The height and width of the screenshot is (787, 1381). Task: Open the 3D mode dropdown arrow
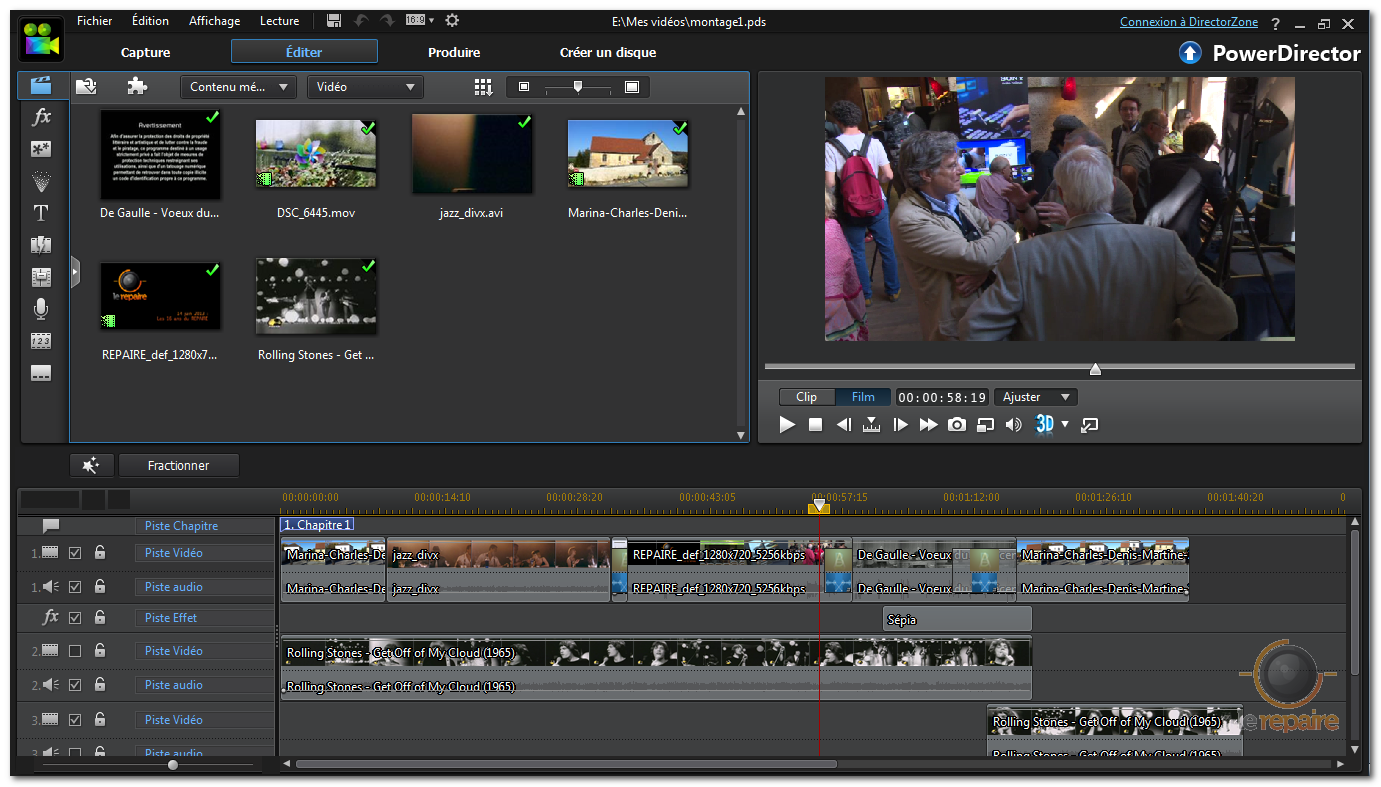(1065, 425)
